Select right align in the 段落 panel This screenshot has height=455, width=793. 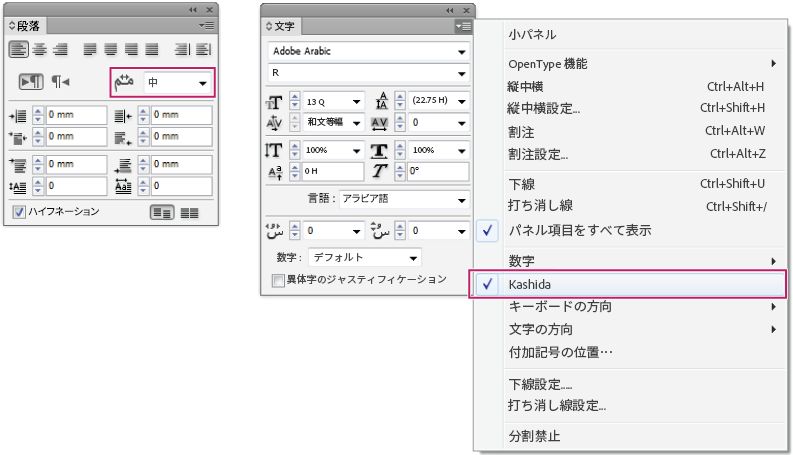coord(60,49)
